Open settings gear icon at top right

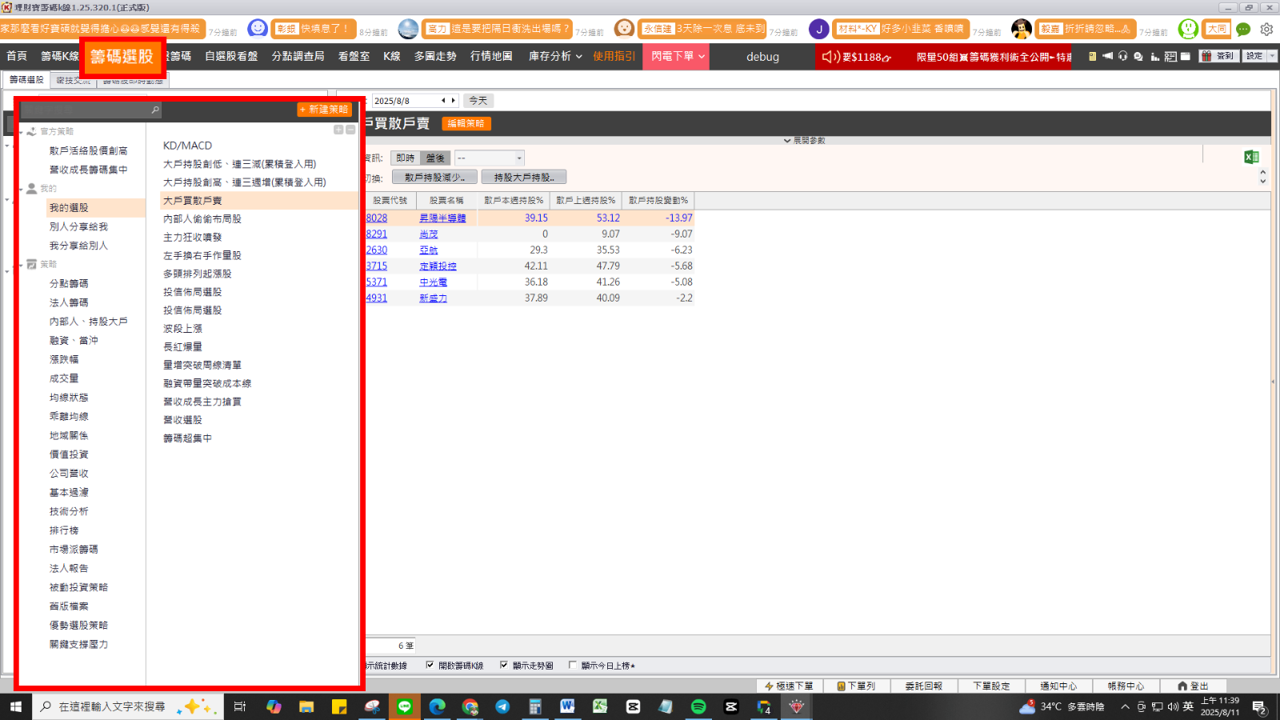(1266, 29)
